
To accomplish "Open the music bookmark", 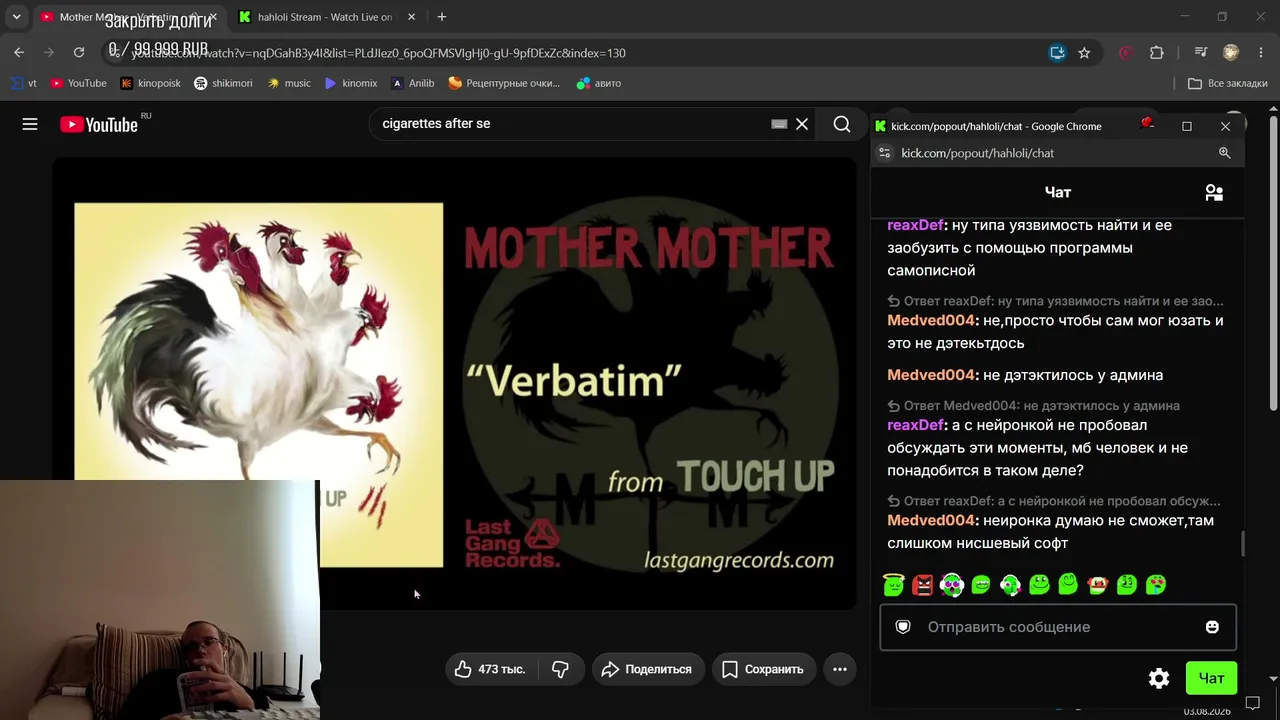I will (x=289, y=83).
